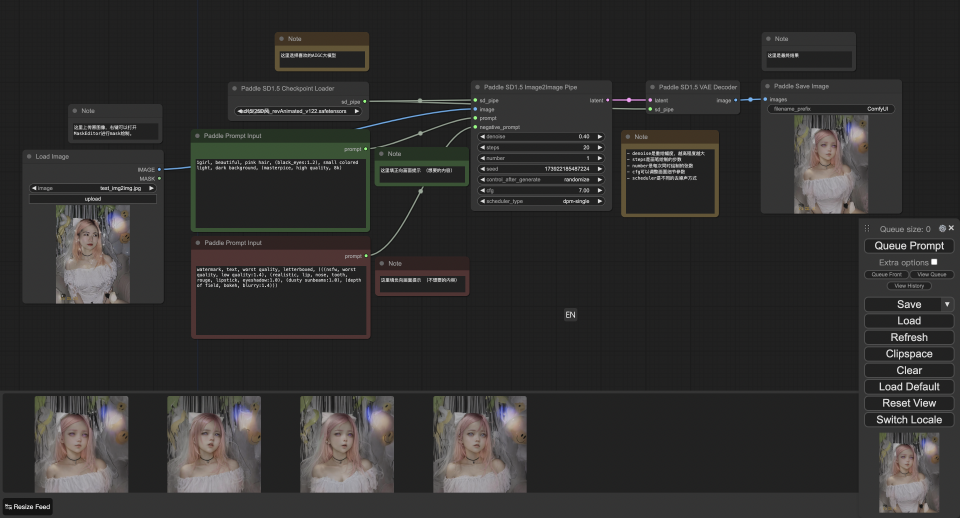Click the Switch Locale button

pyautogui.click(x=909, y=420)
